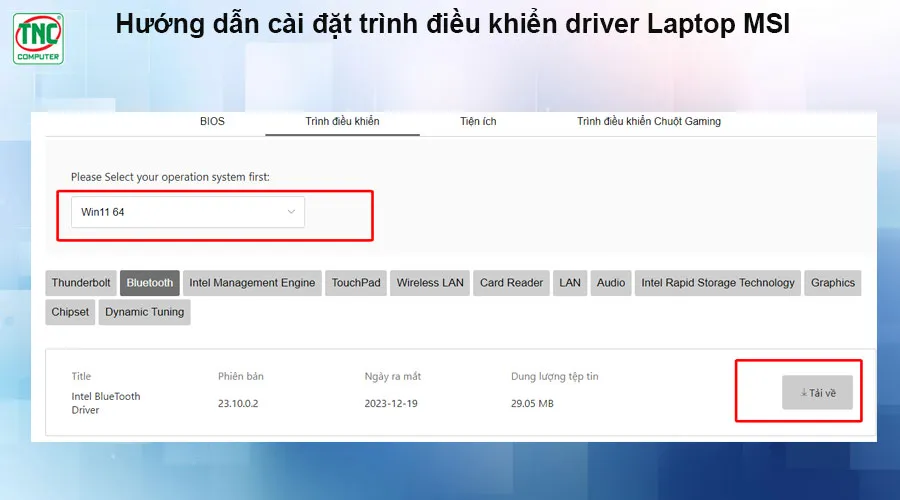900x500 pixels.
Task: Select the Card Reader category
Action: (x=511, y=283)
